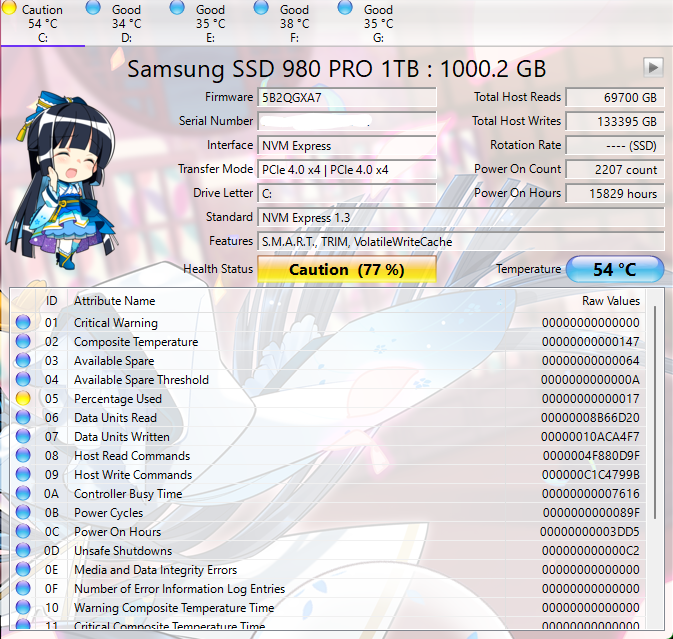Click the status orb for Power Cycles
673x639 pixels.
tap(23, 512)
